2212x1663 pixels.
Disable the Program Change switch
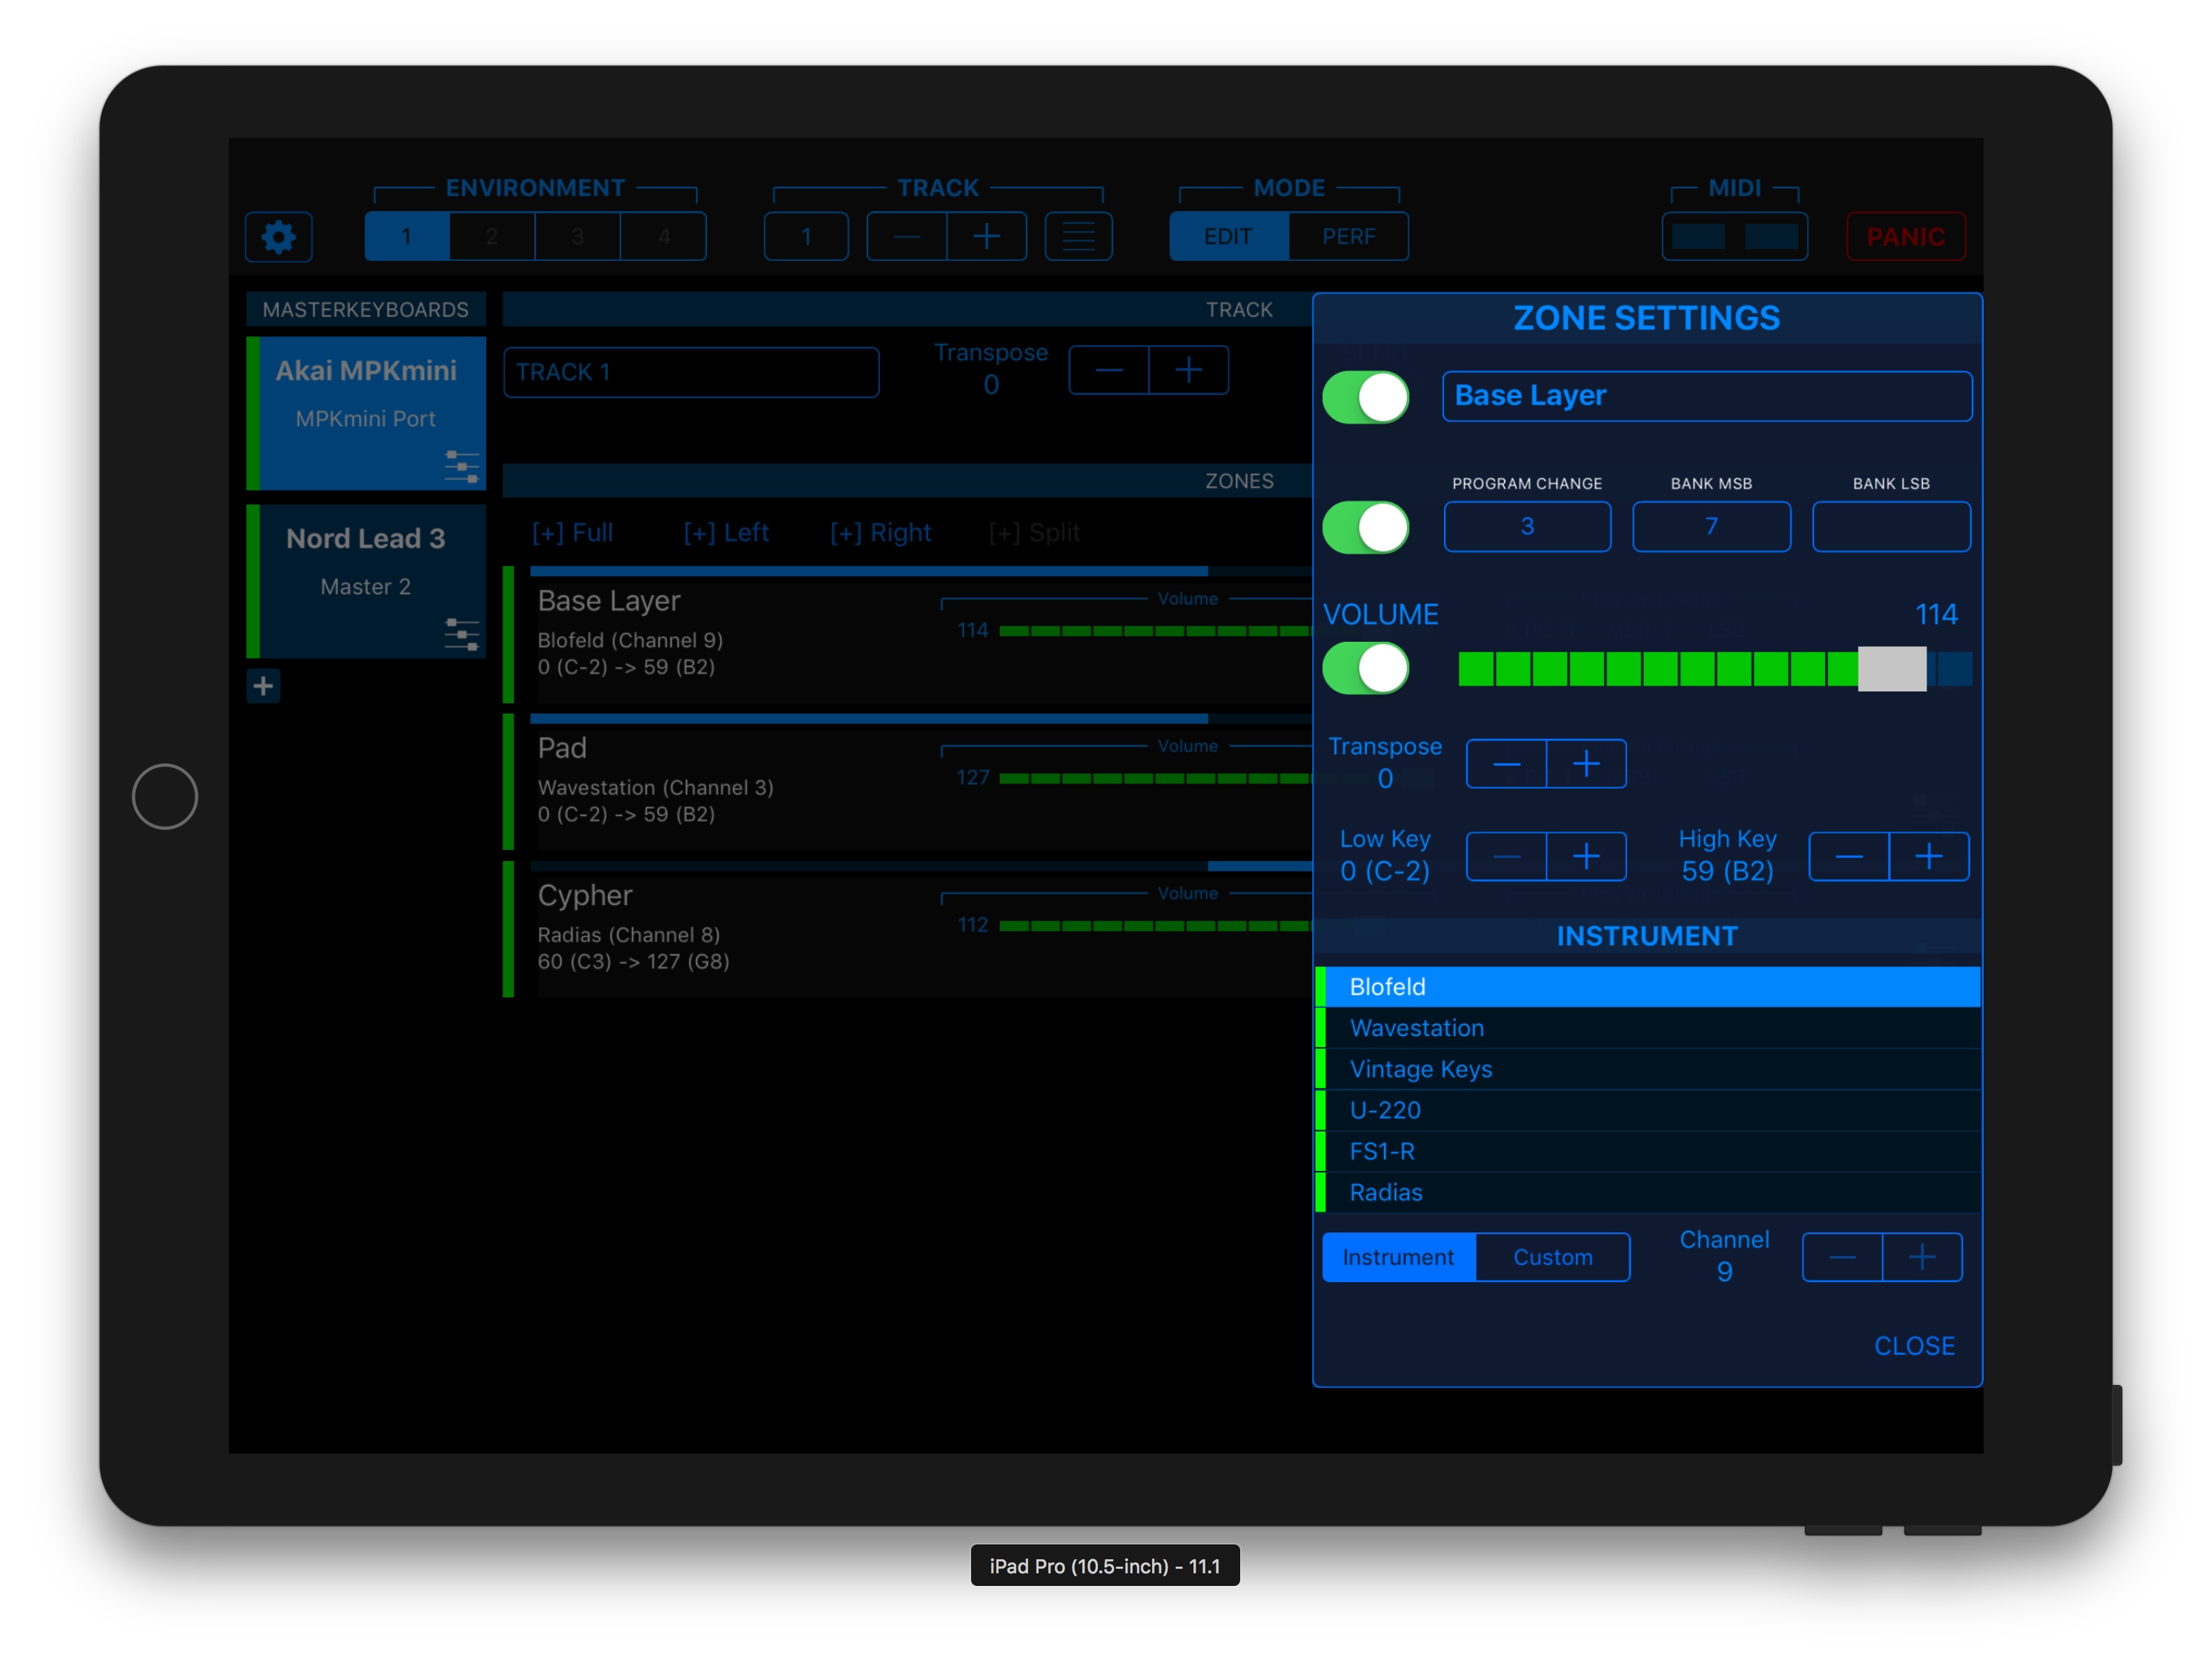pyautogui.click(x=1365, y=527)
